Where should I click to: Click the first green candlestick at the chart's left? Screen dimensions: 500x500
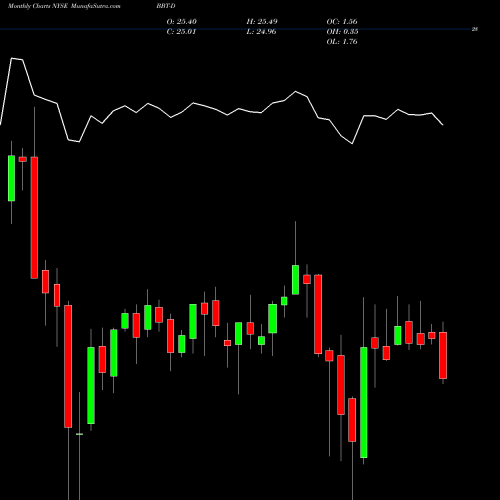click(x=11, y=178)
